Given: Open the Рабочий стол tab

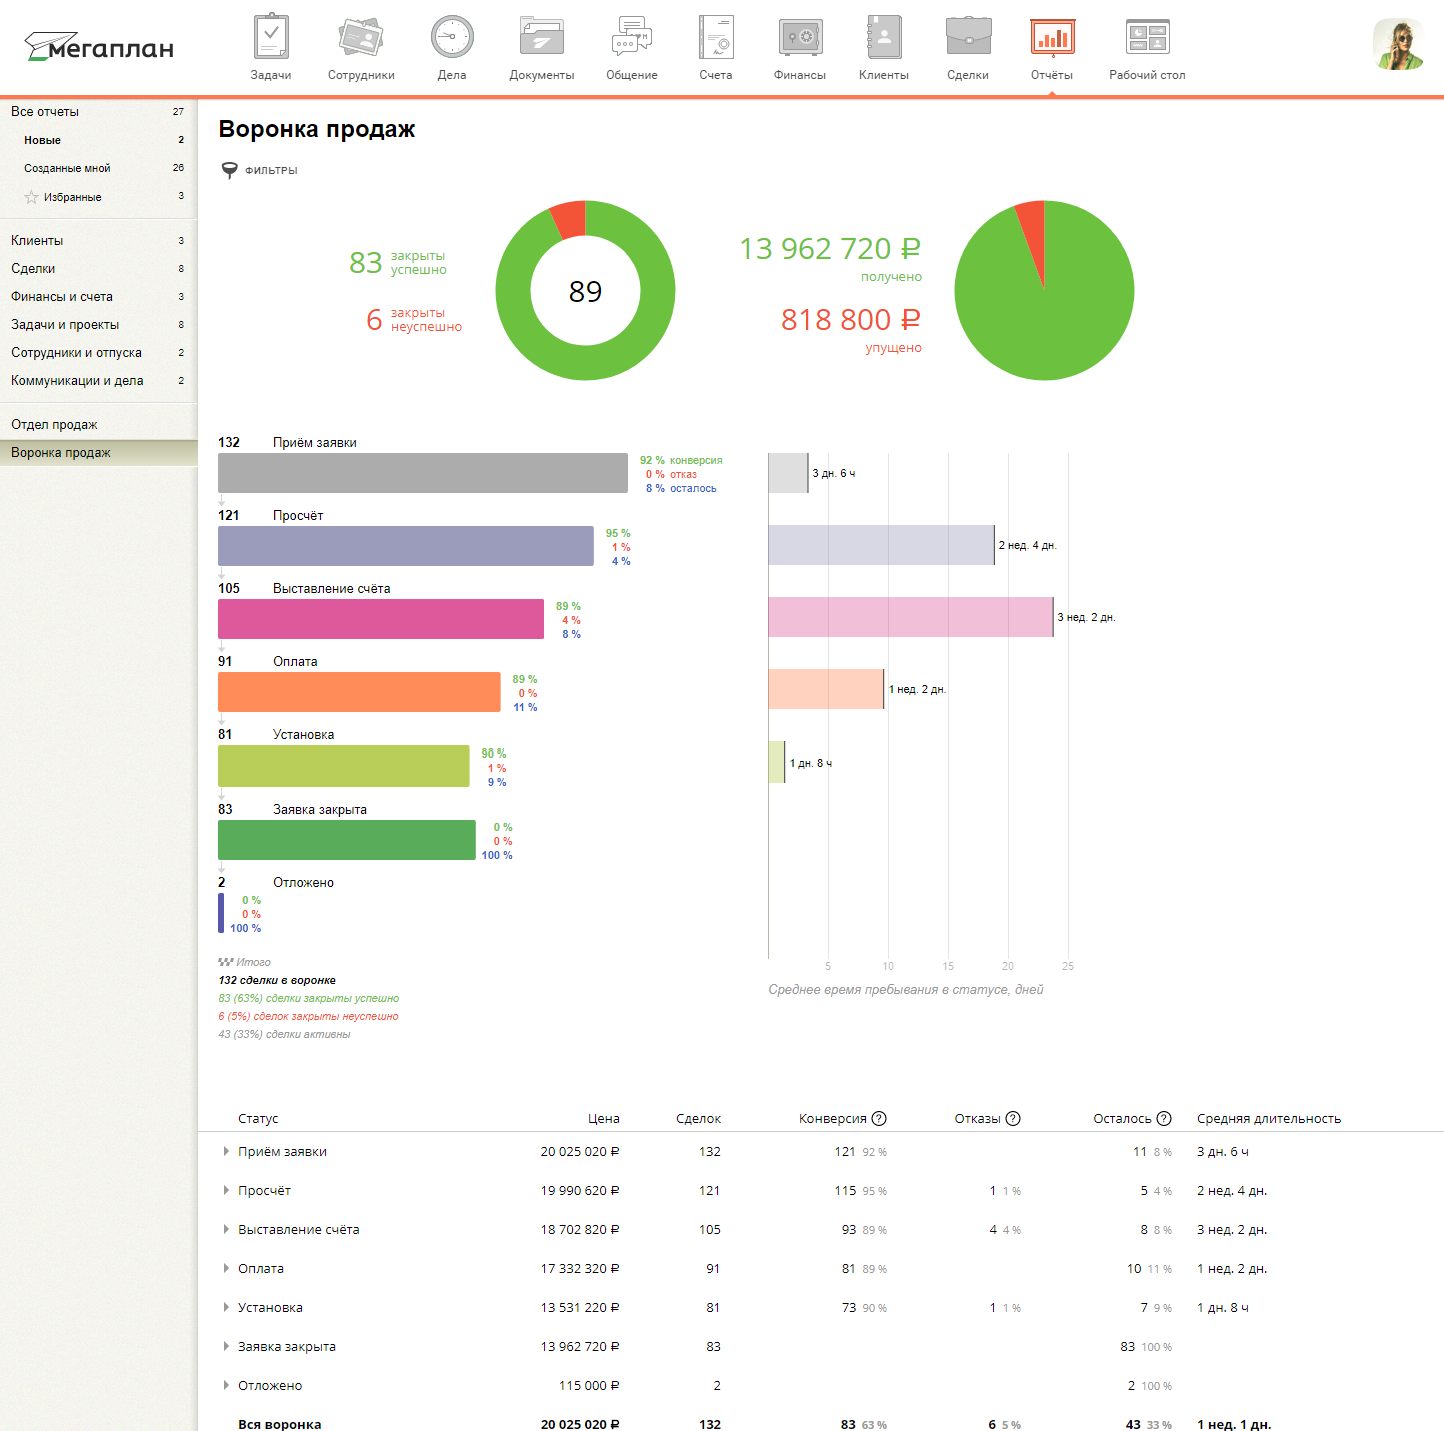Looking at the screenshot, I should click(x=1146, y=43).
